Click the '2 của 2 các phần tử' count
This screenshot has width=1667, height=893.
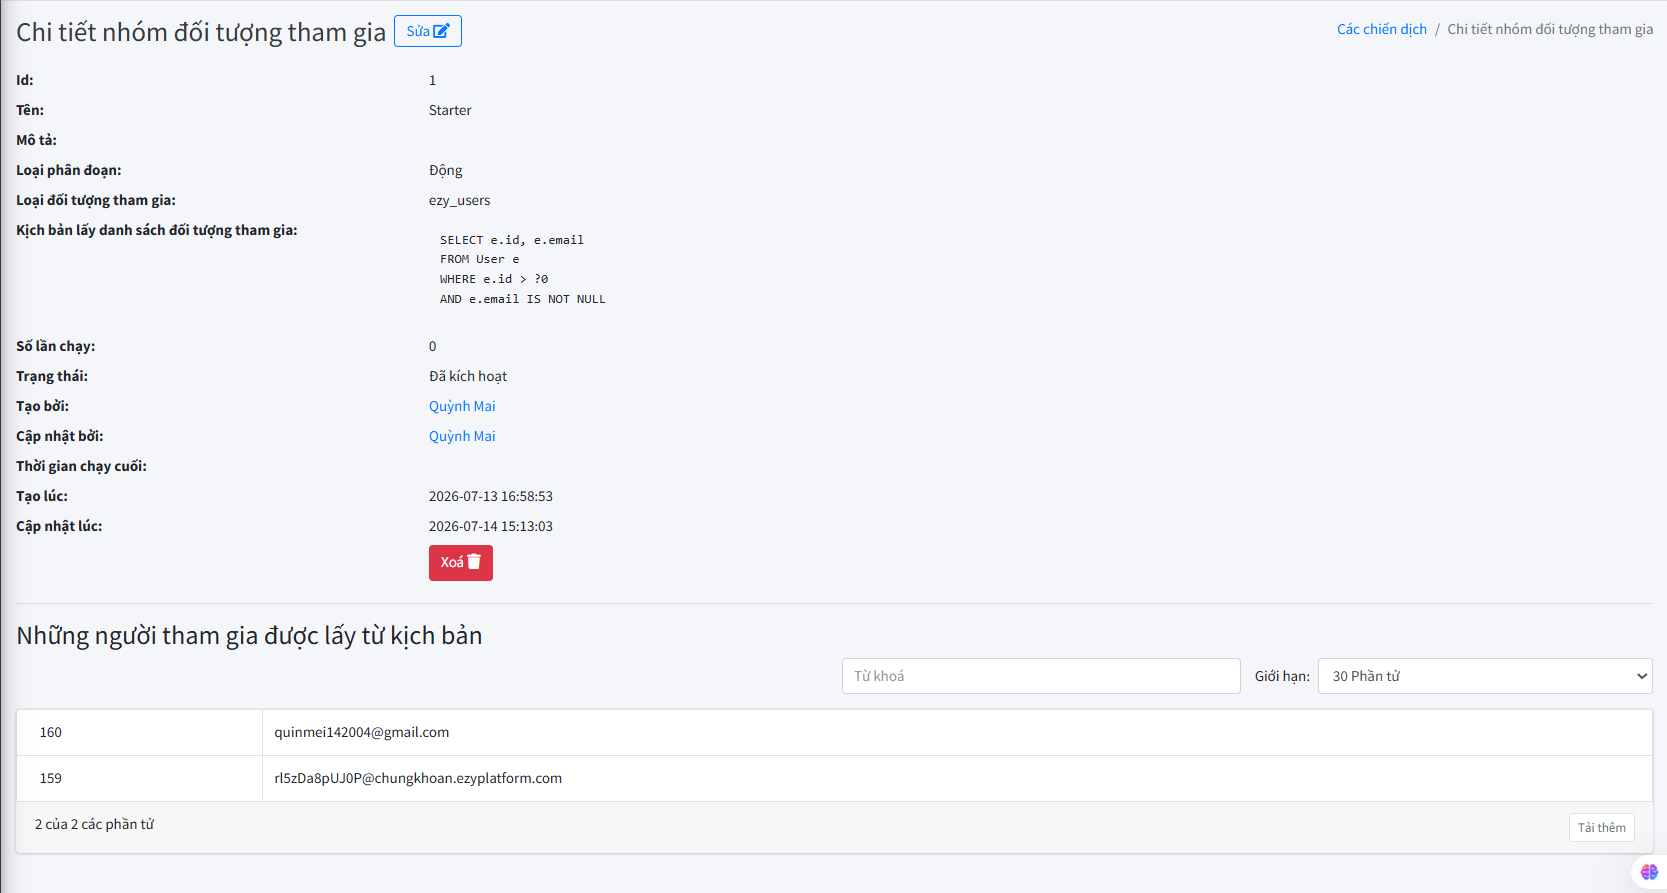[94, 824]
